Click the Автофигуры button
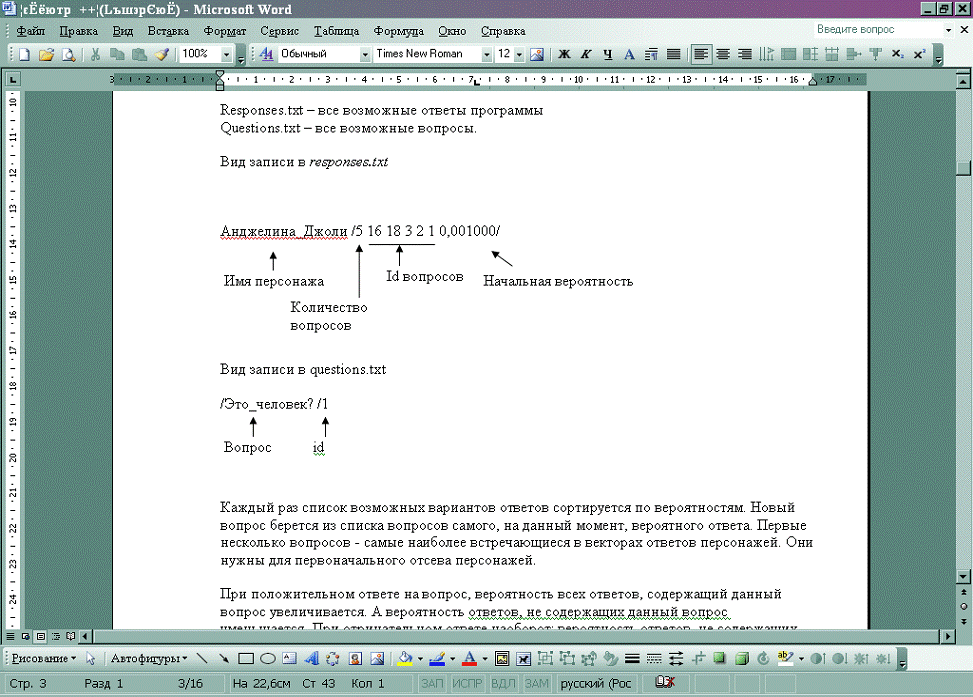This screenshot has width=973, height=697. [148, 659]
